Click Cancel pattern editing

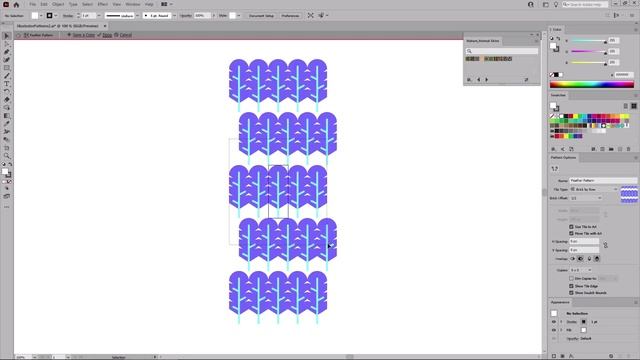[x=126, y=35]
